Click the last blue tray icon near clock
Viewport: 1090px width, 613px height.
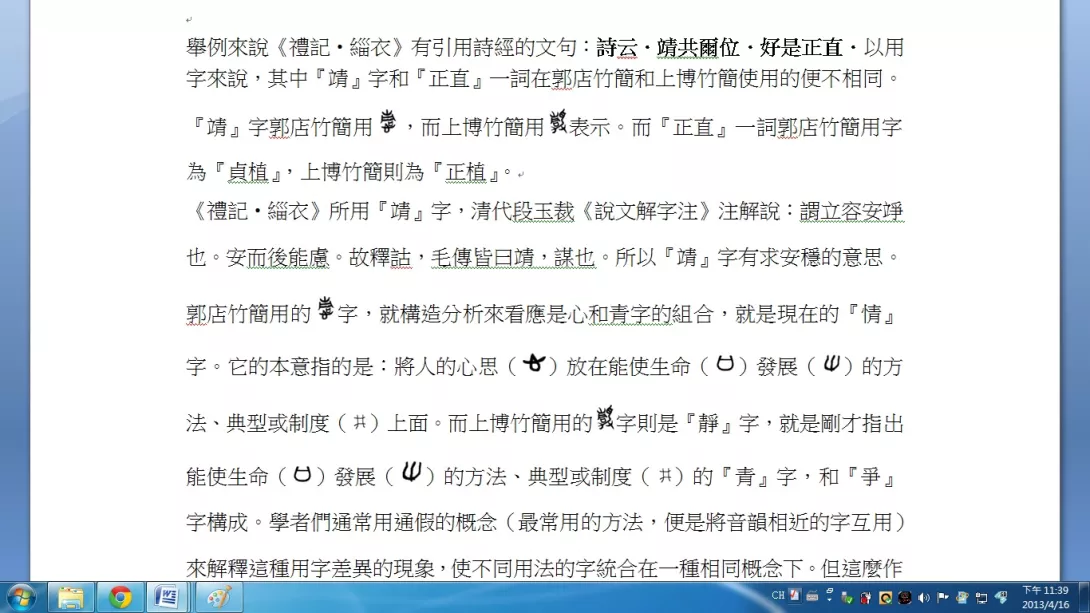tap(1002, 598)
